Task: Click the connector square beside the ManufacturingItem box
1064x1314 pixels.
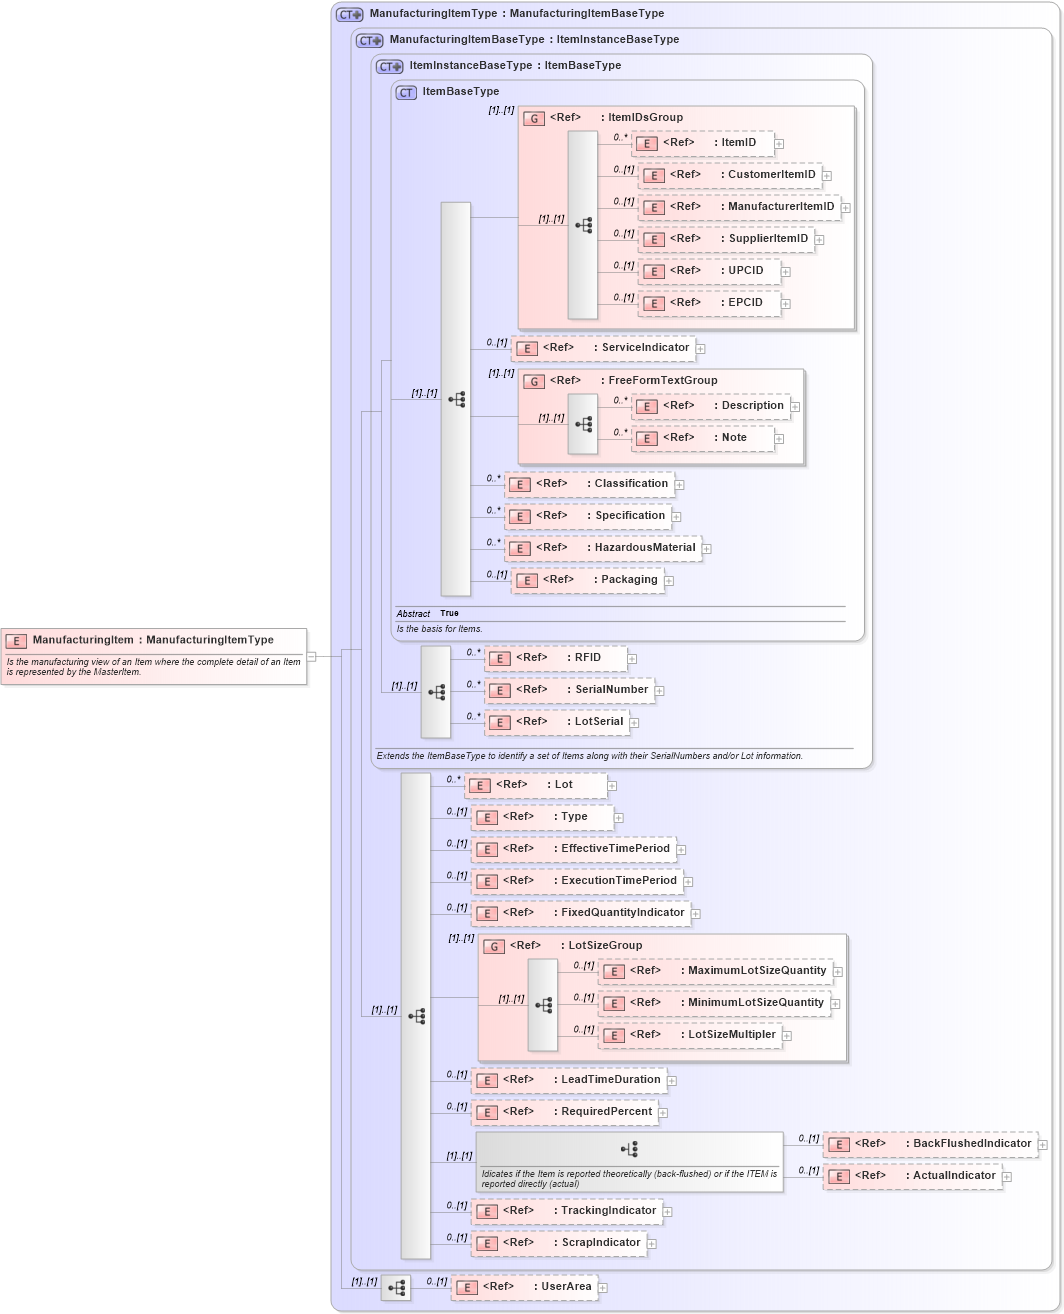Action: click(x=311, y=657)
